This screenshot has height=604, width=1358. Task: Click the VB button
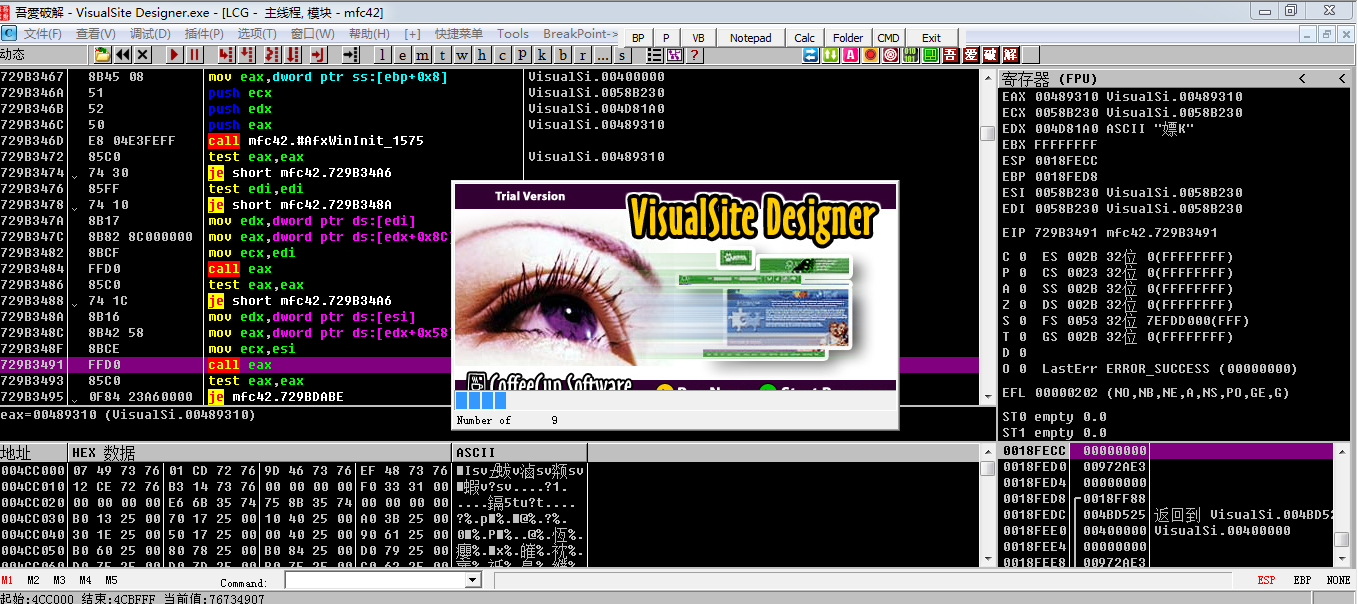(x=698, y=37)
